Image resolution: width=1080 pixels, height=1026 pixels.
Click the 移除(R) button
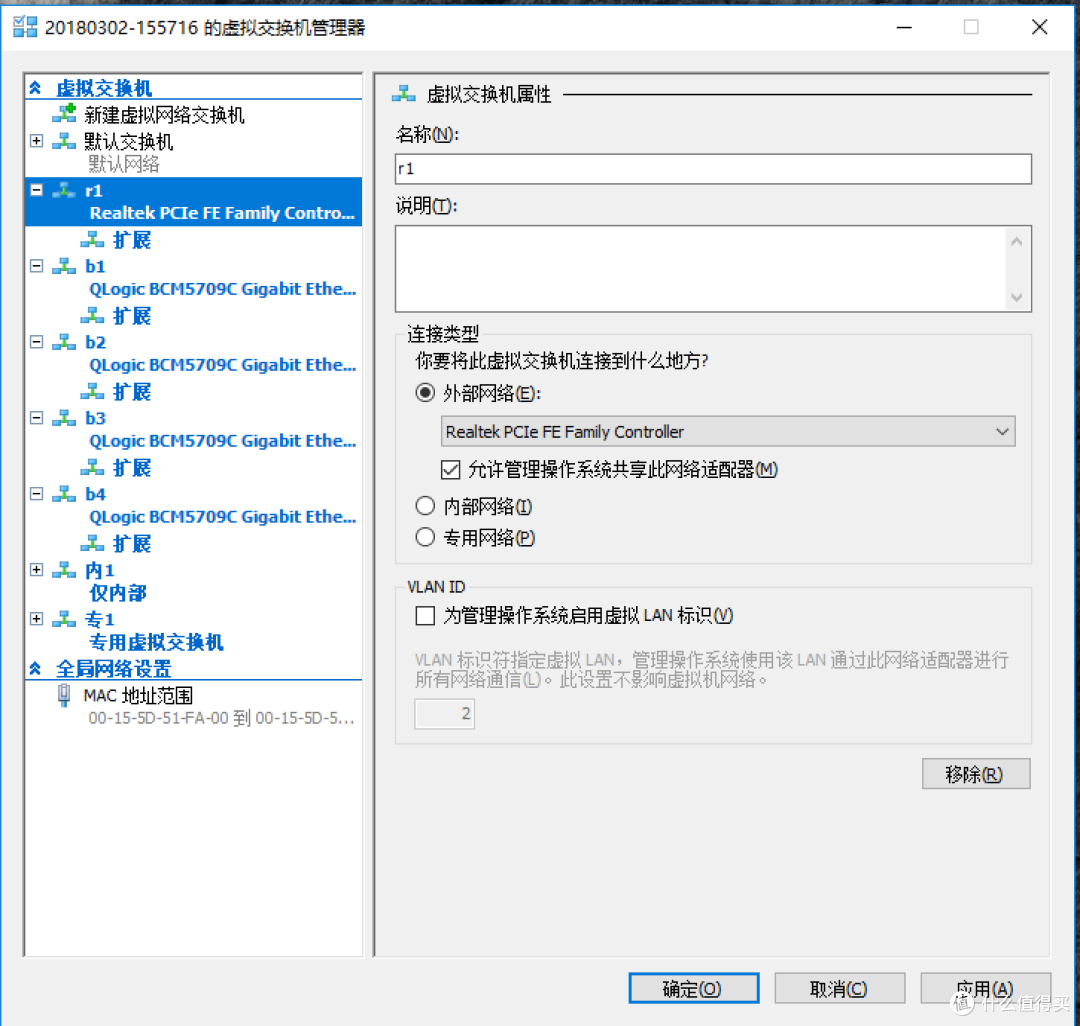(x=976, y=774)
